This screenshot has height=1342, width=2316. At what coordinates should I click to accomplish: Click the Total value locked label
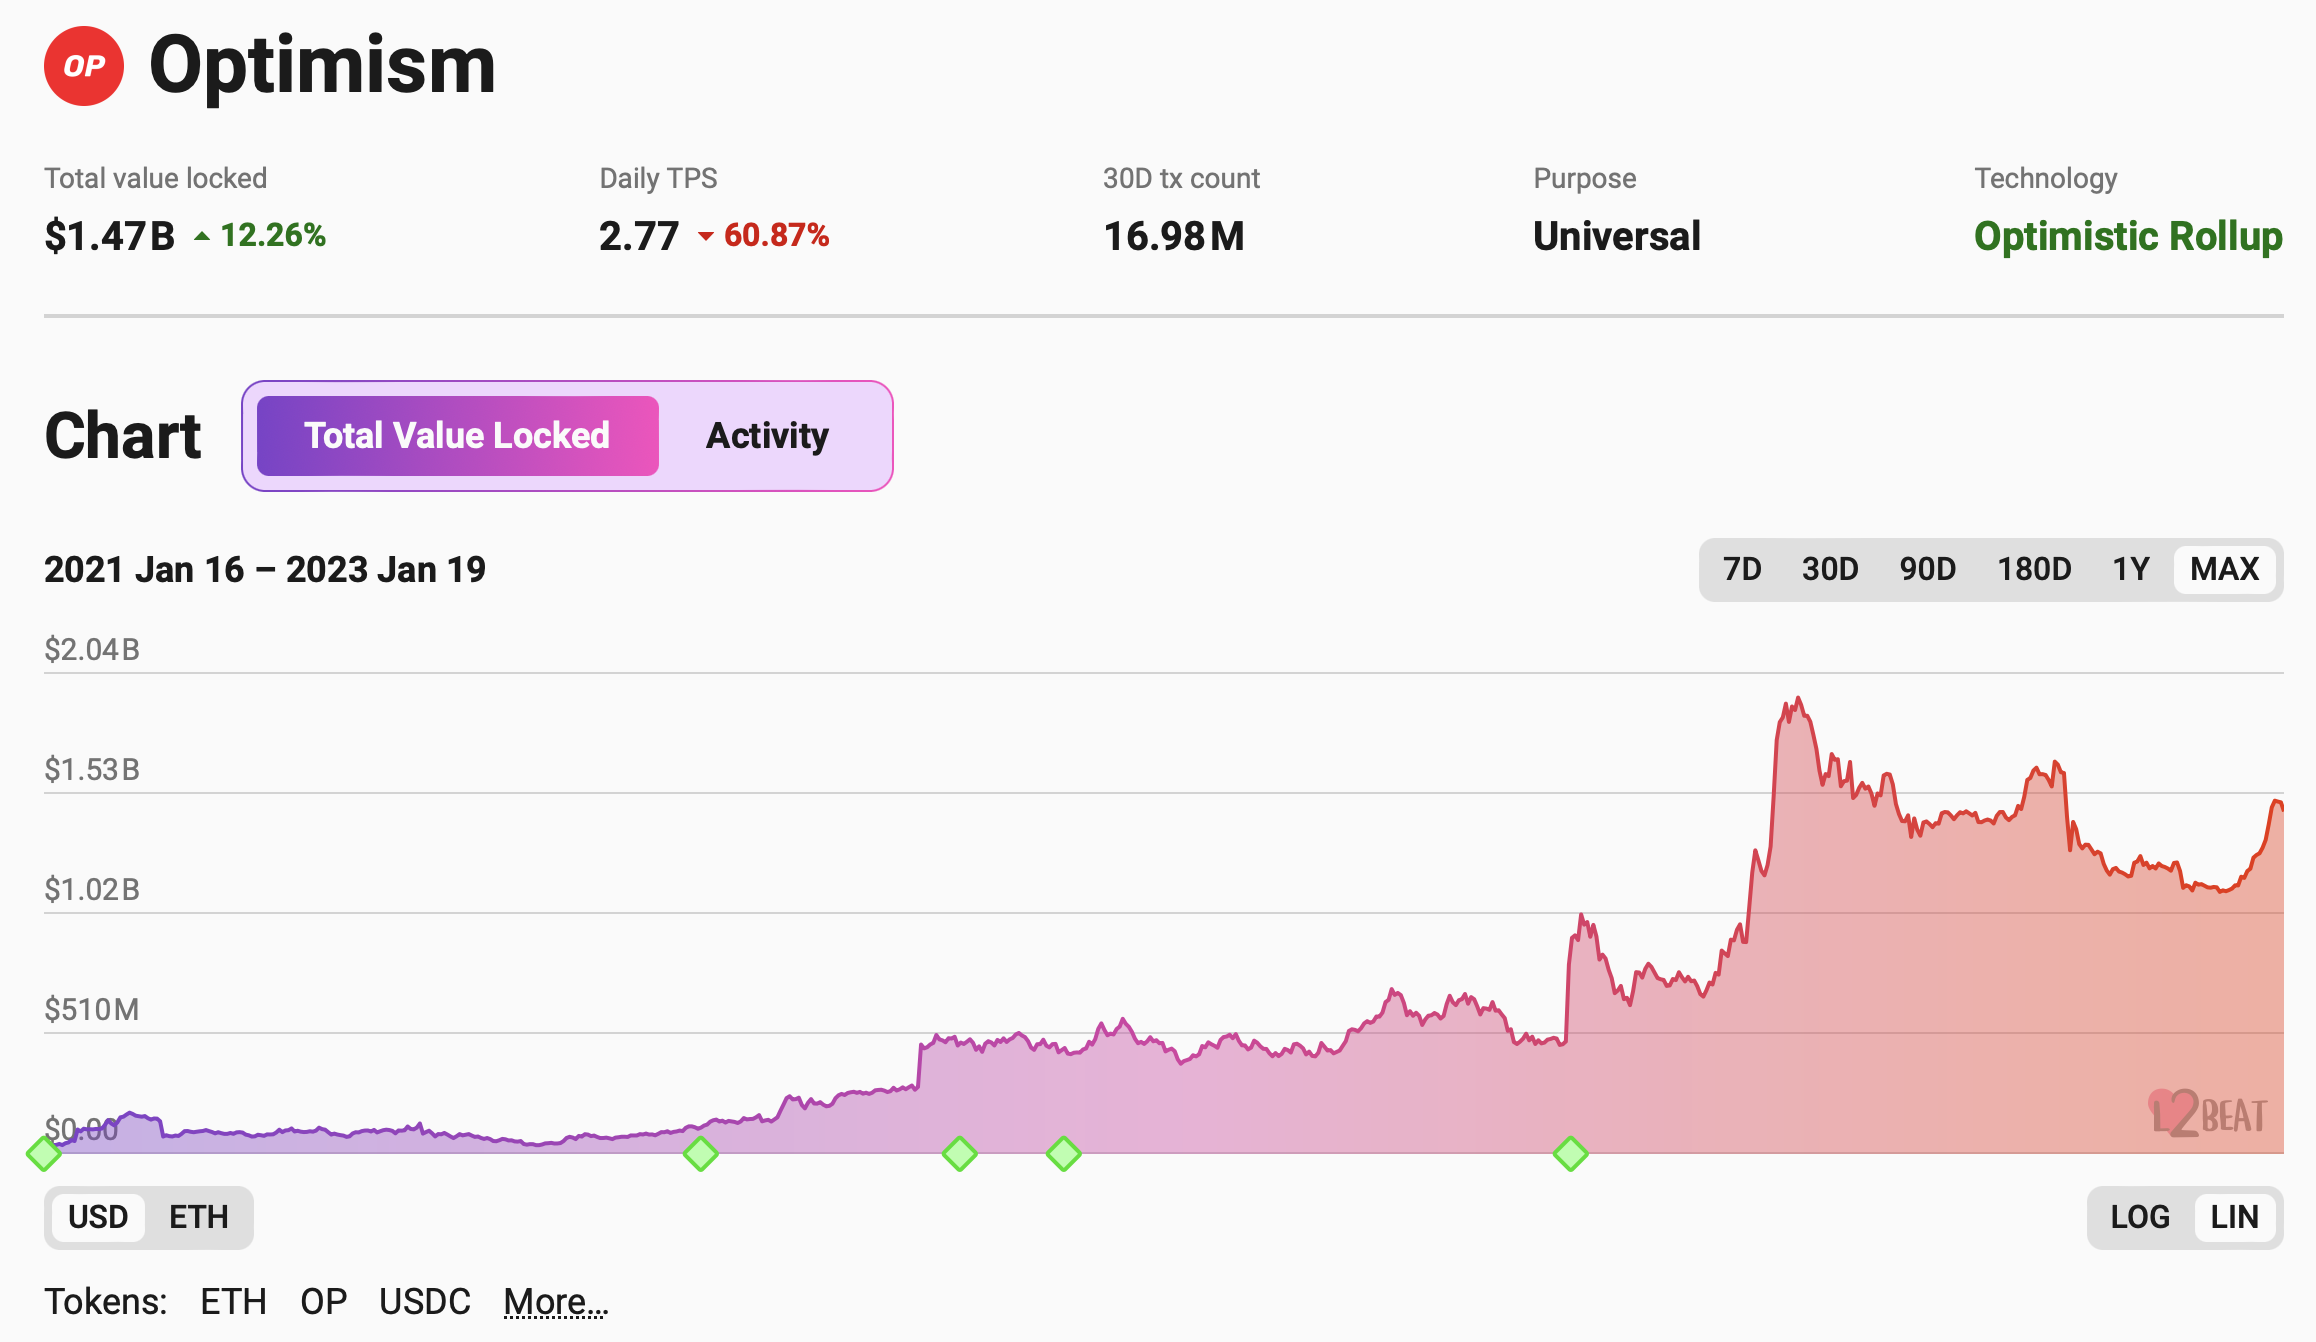click(x=156, y=178)
